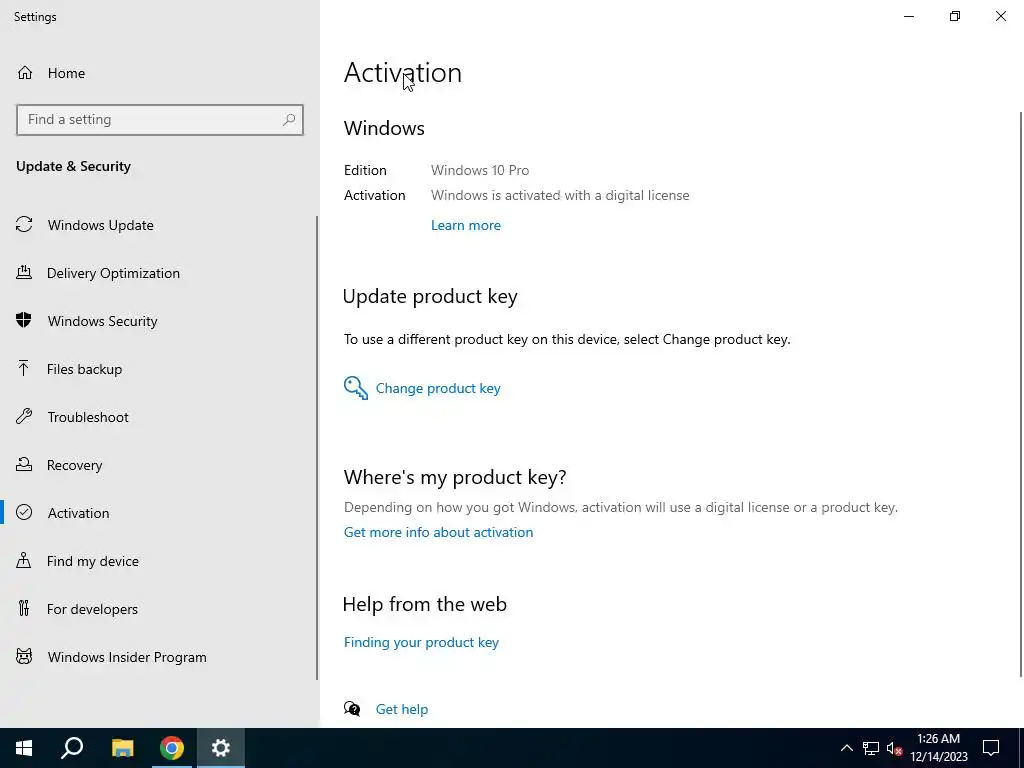Launch Google Chrome from taskbar
Image resolution: width=1024 pixels, height=768 pixels.
172,748
